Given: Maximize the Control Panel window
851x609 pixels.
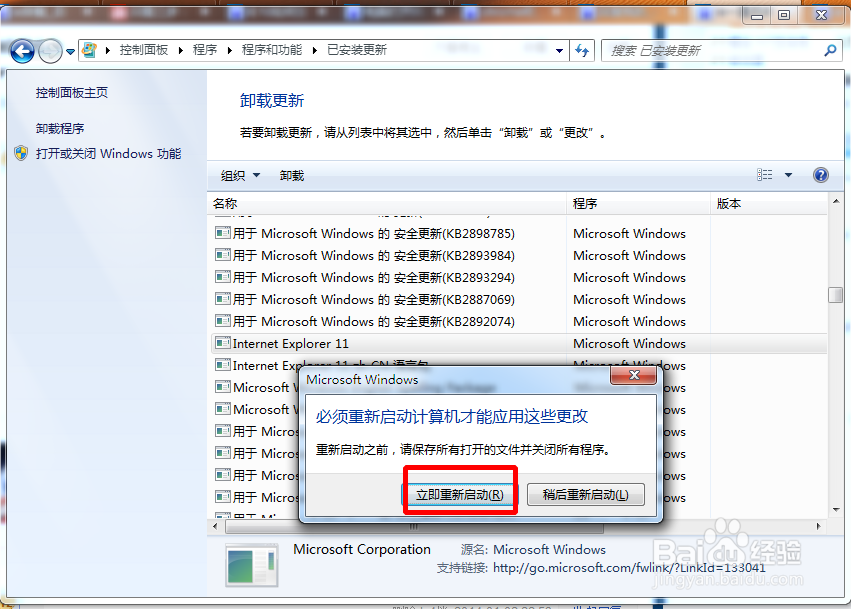Looking at the screenshot, I should 784,15.
